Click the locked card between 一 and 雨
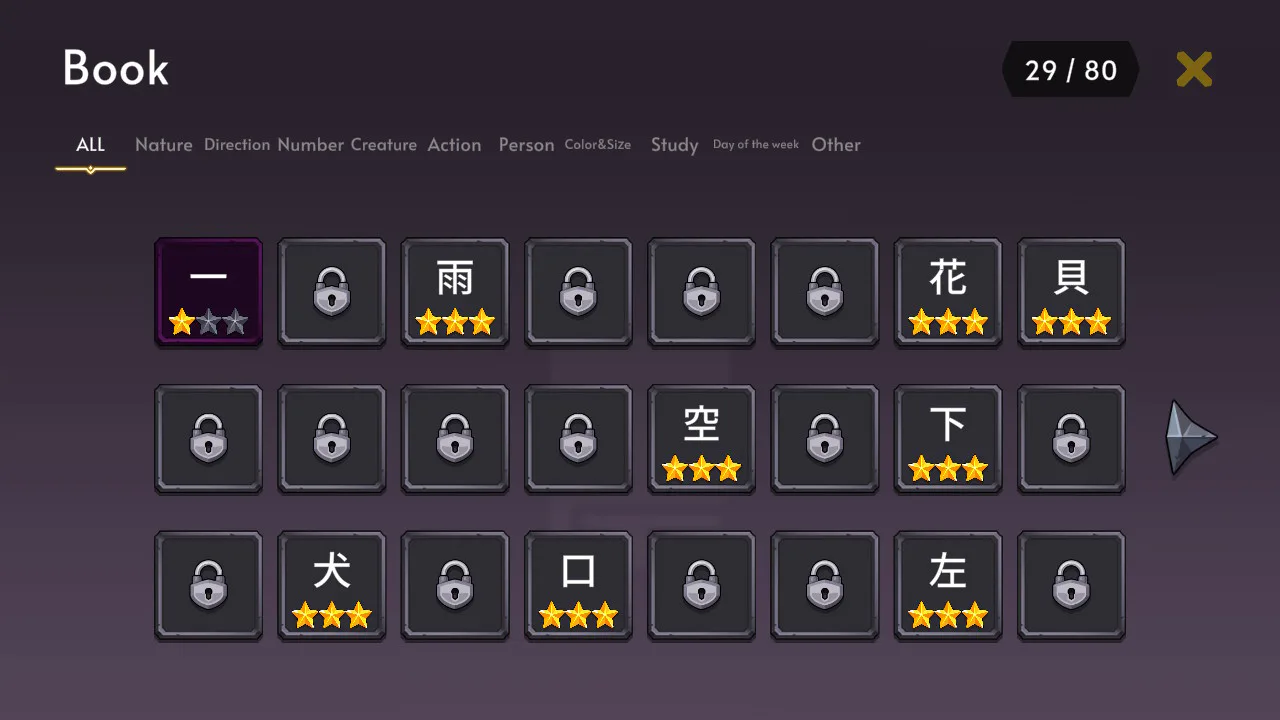This screenshot has width=1280, height=720. 332,292
